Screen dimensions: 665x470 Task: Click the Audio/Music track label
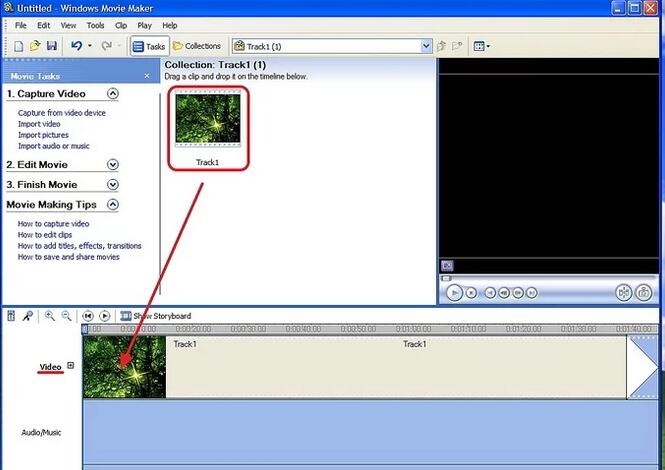pos(41,432)
